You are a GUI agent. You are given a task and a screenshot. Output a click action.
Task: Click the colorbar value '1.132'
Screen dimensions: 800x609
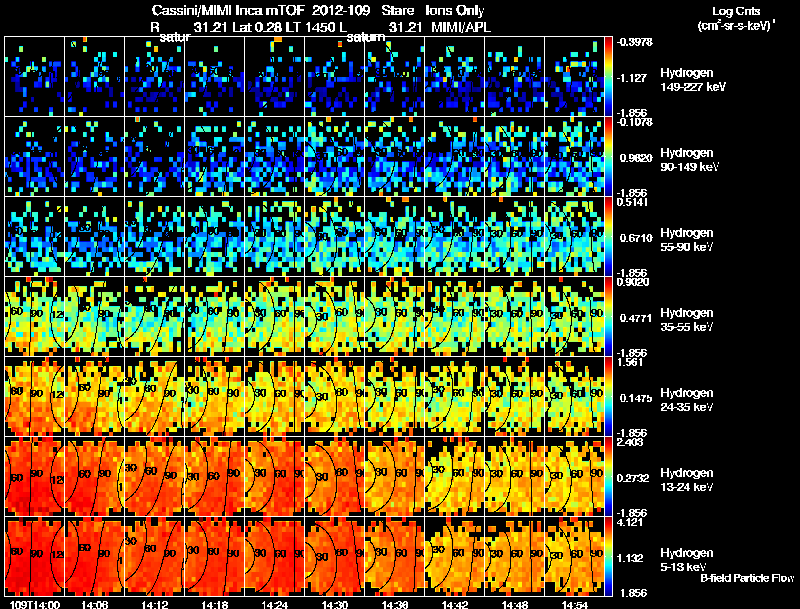(x=630, y=558)
